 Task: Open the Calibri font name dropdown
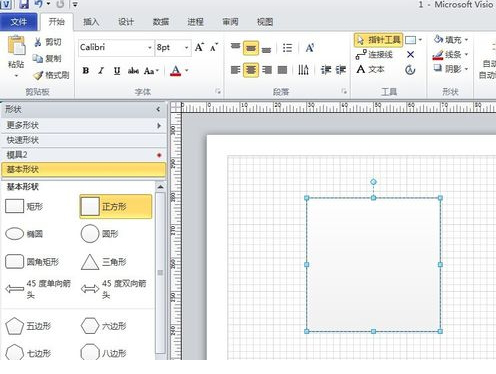[x=150, y=48]
